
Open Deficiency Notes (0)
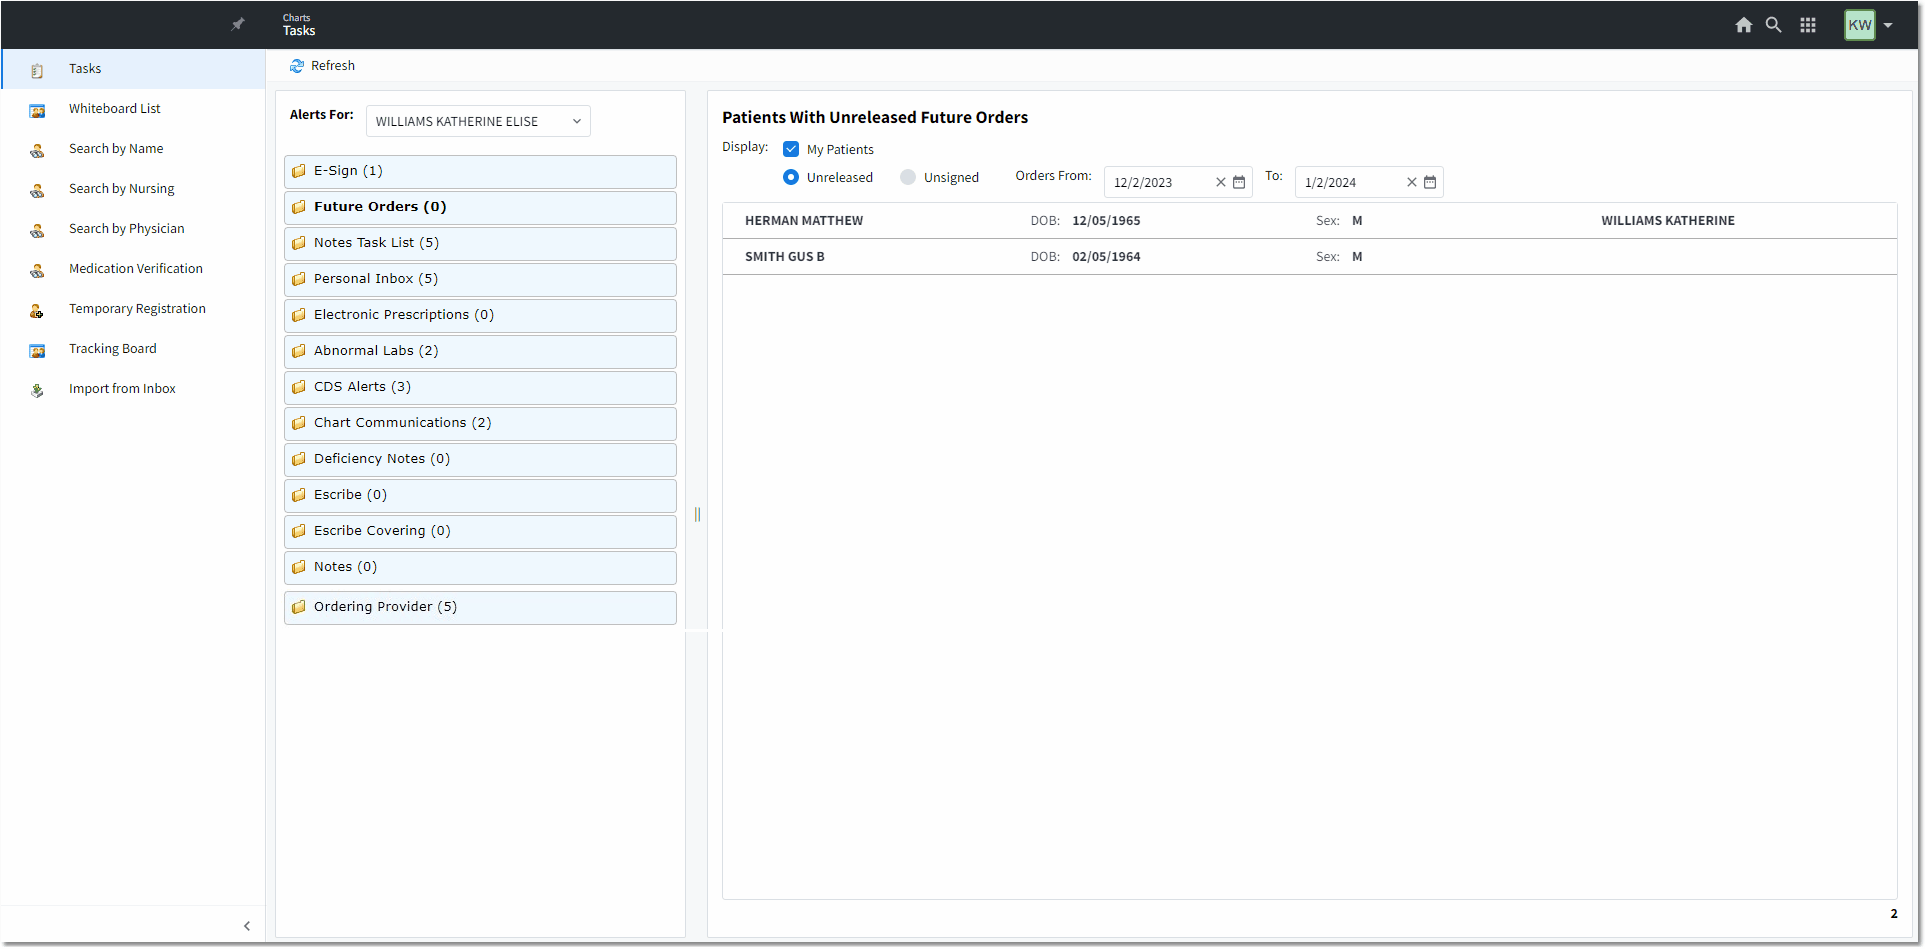tap(480, 459)
